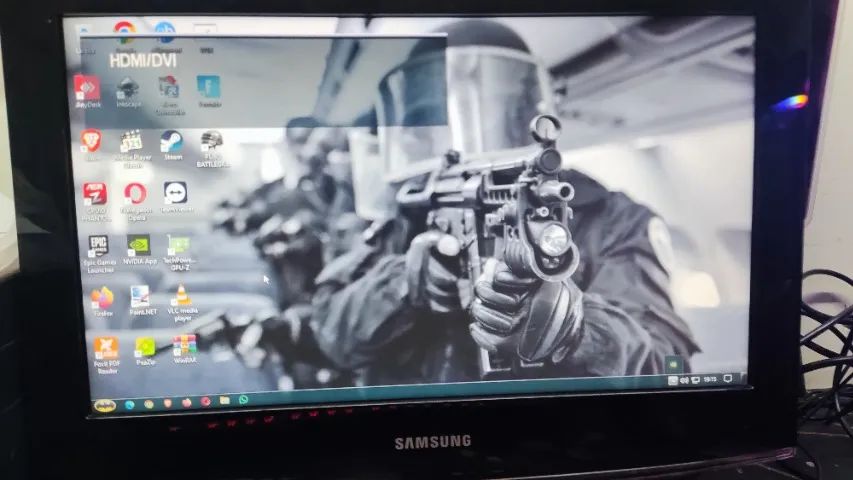Open the AnyDesk desktop shortcut
The width and height of the screenshot is (853, 480).
click(87, 91)
